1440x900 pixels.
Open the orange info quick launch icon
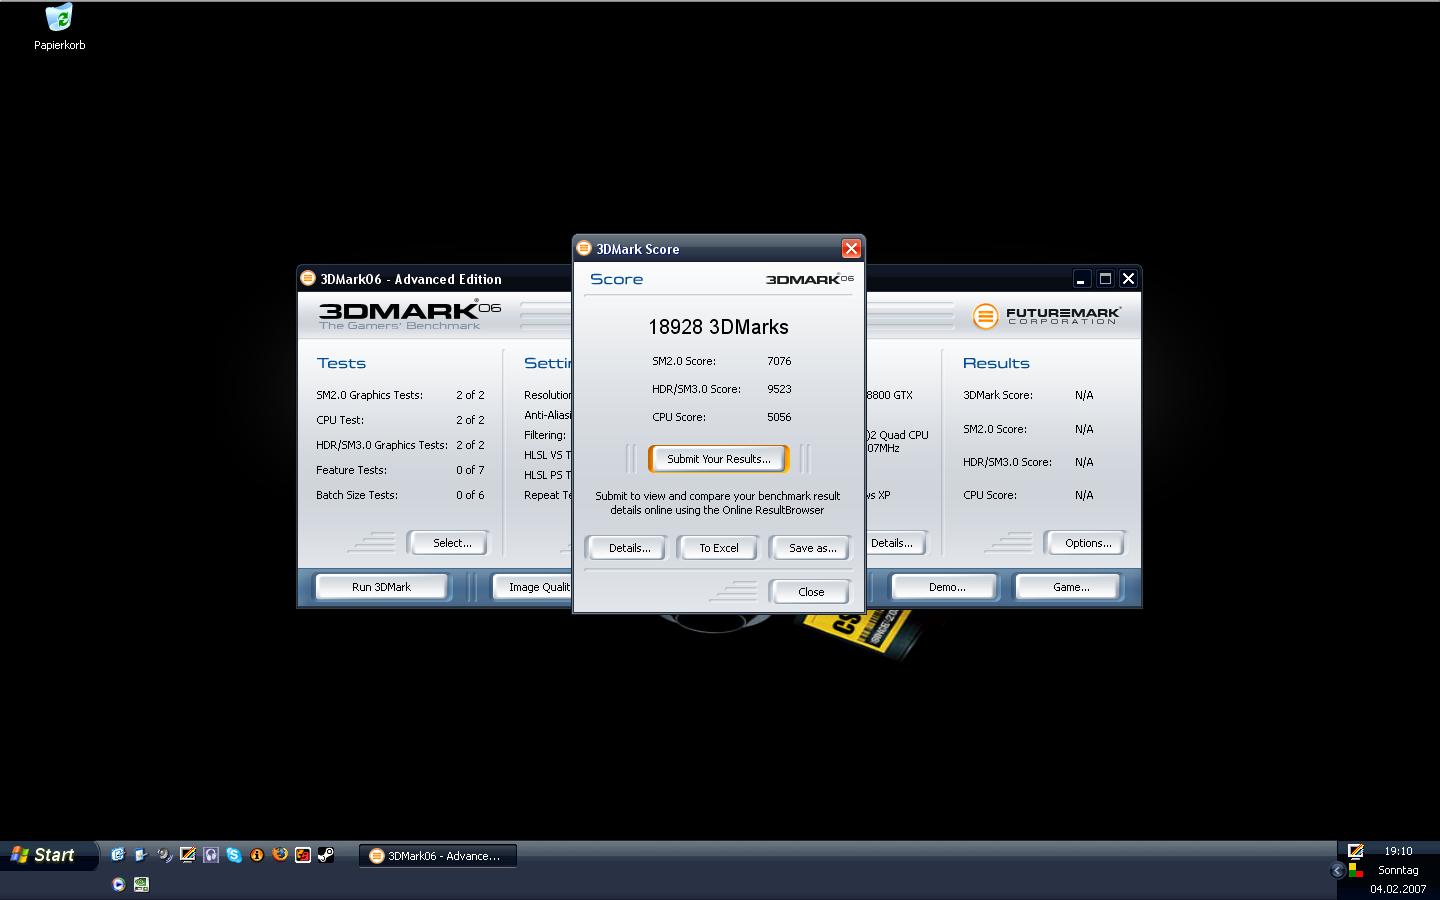point(256,855)
